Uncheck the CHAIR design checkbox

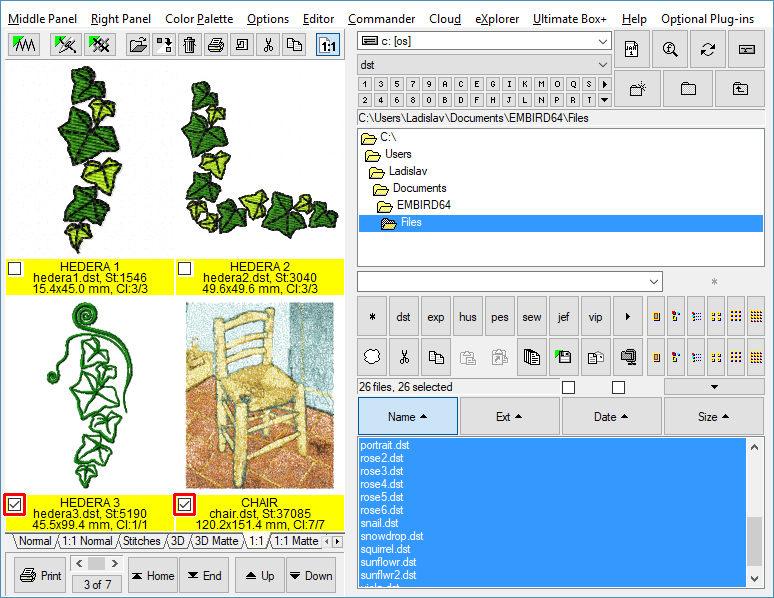[185, 505]
